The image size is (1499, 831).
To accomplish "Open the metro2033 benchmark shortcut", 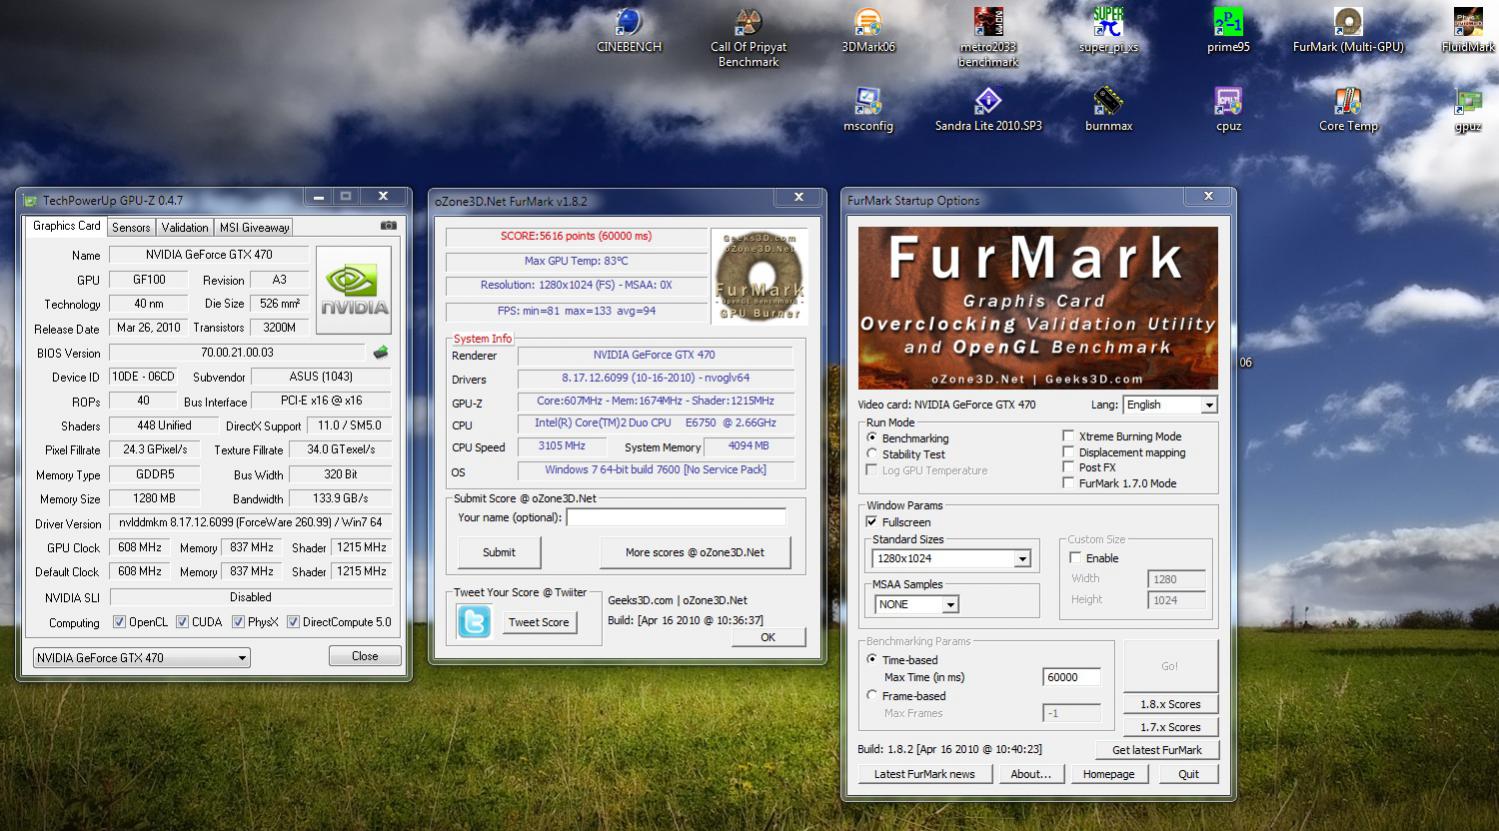I will (988, 37).
